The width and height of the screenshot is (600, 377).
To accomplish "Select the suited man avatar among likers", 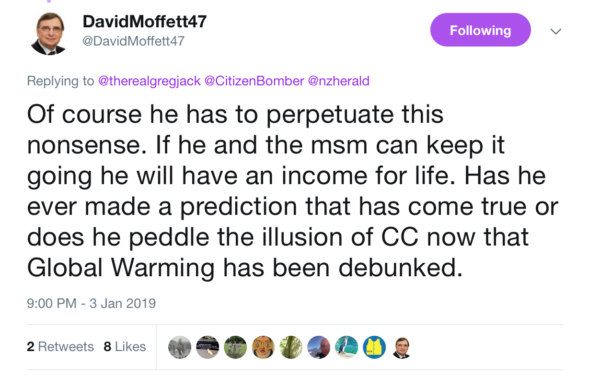I will coord(402,348).
